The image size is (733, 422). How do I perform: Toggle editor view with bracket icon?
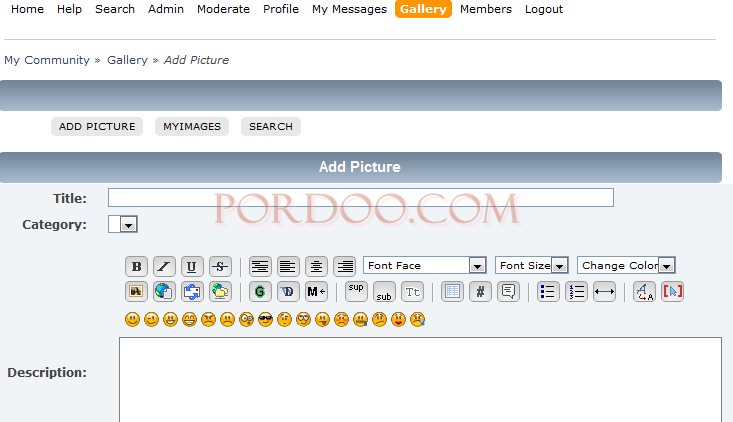point(673,292)
